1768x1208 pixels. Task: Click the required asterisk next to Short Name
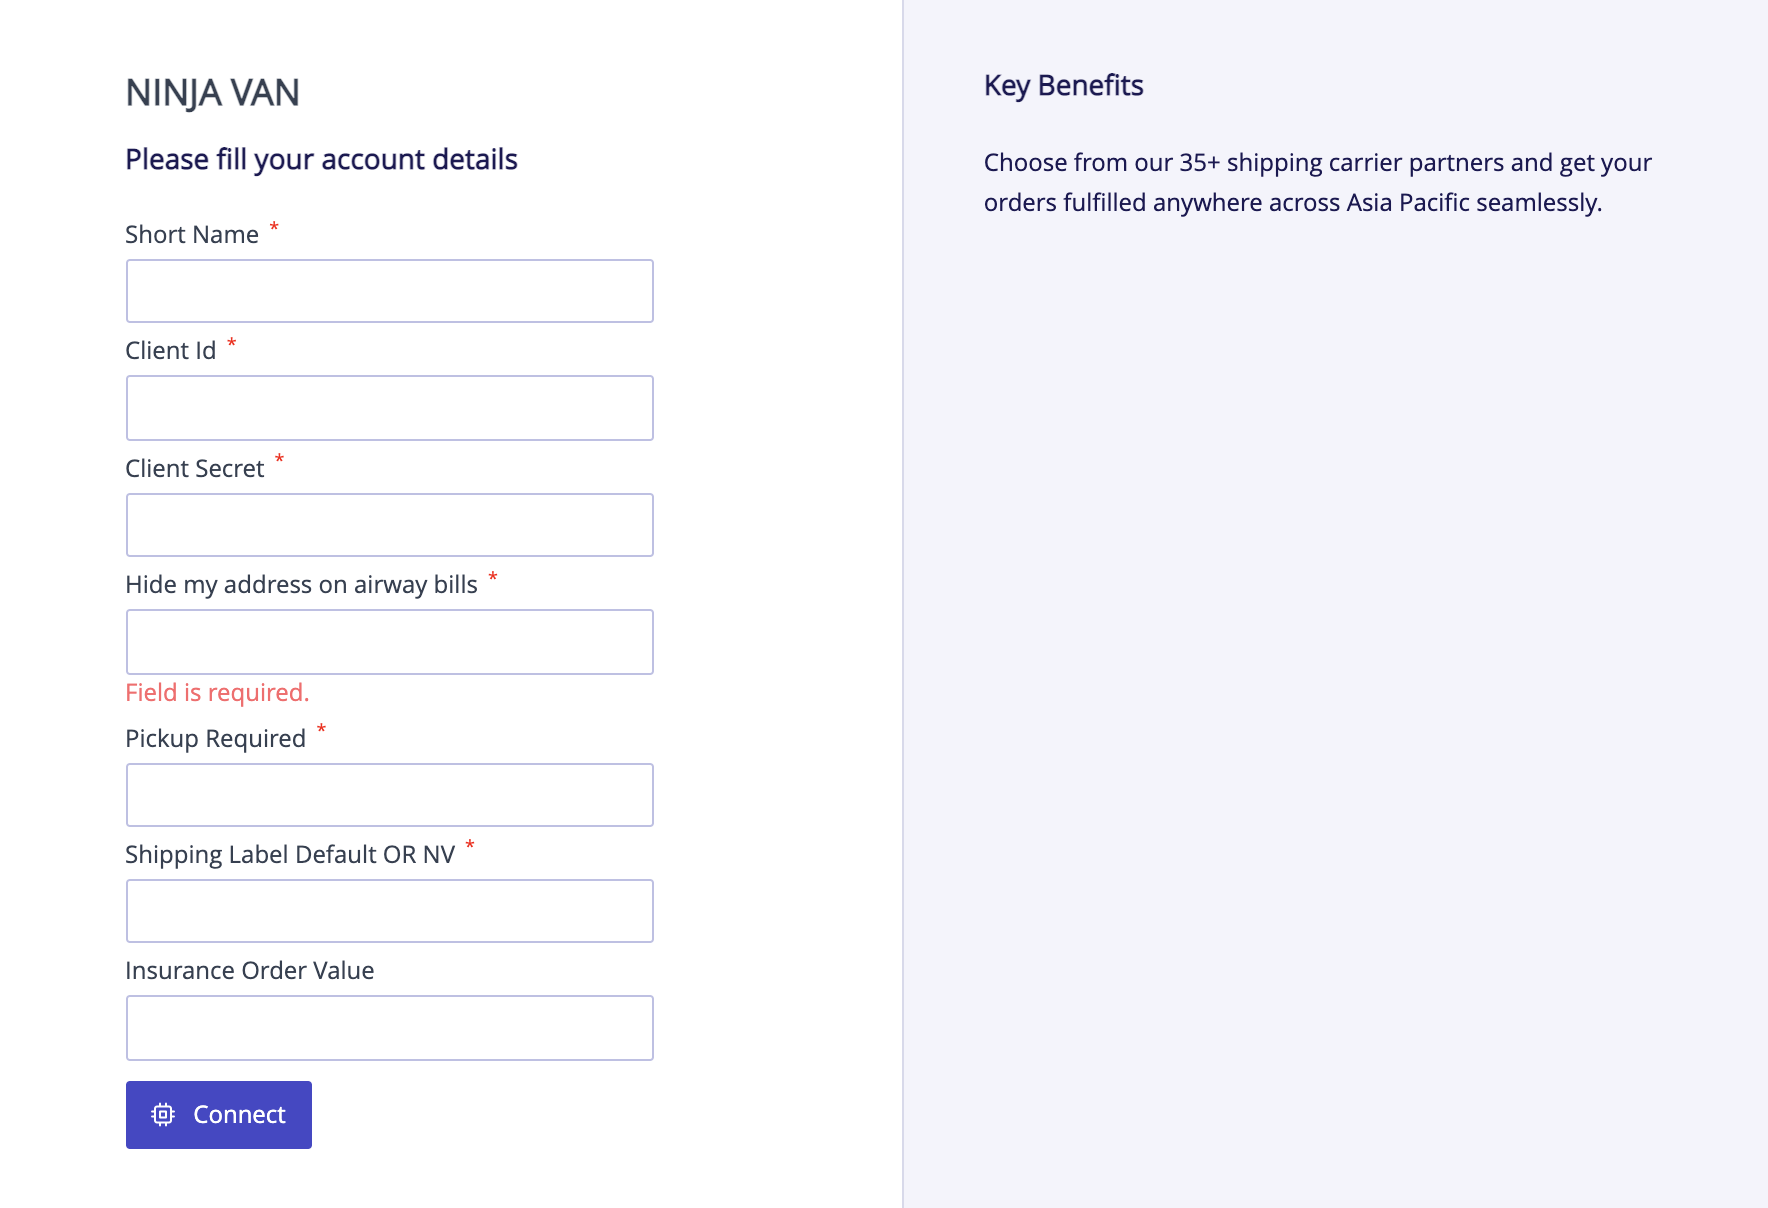[x=275, y=227]
